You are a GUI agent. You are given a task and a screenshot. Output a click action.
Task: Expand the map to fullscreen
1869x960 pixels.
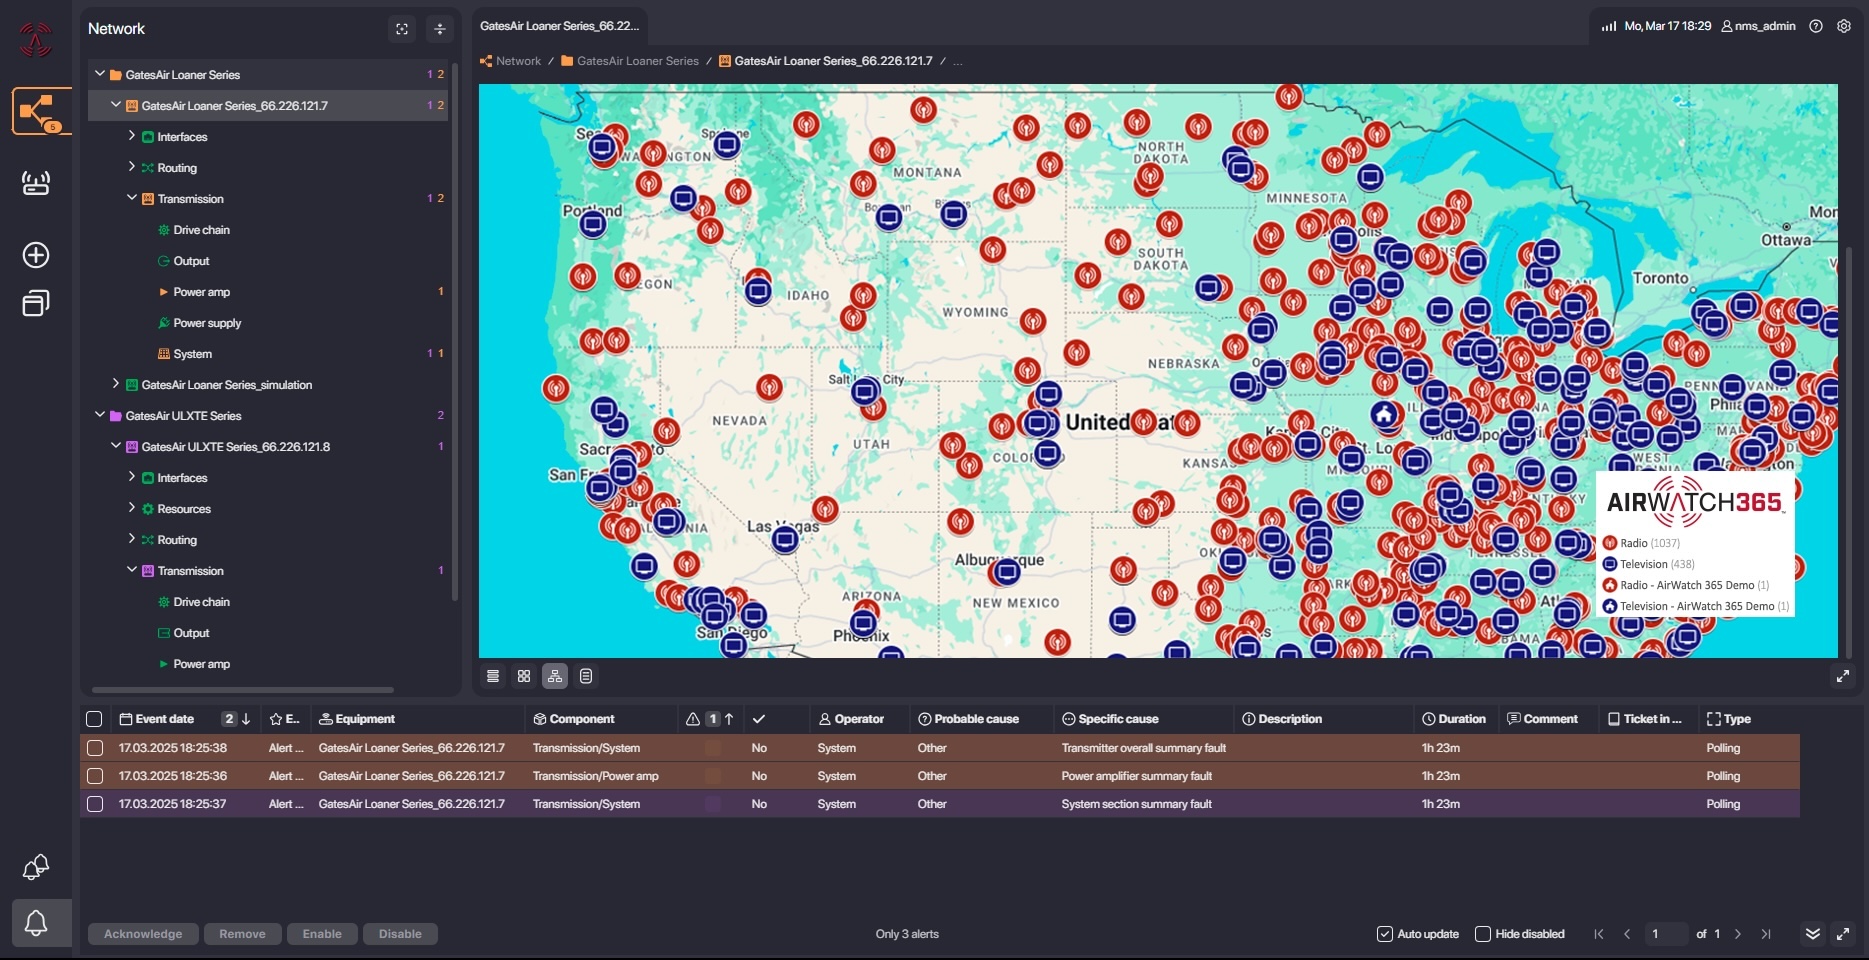pyautogui.click(x=1842, y=677)
